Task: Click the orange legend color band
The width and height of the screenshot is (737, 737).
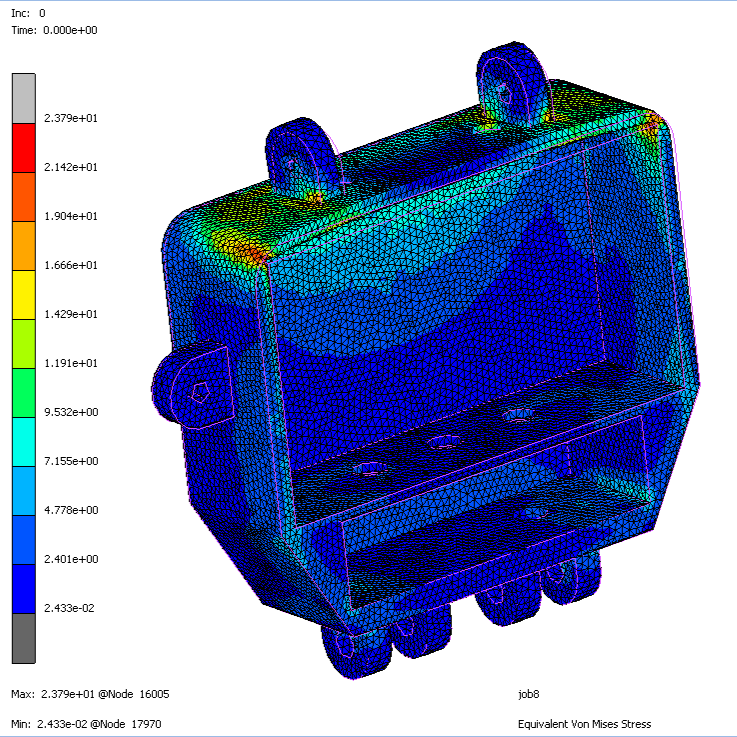Action: (23, 244)
